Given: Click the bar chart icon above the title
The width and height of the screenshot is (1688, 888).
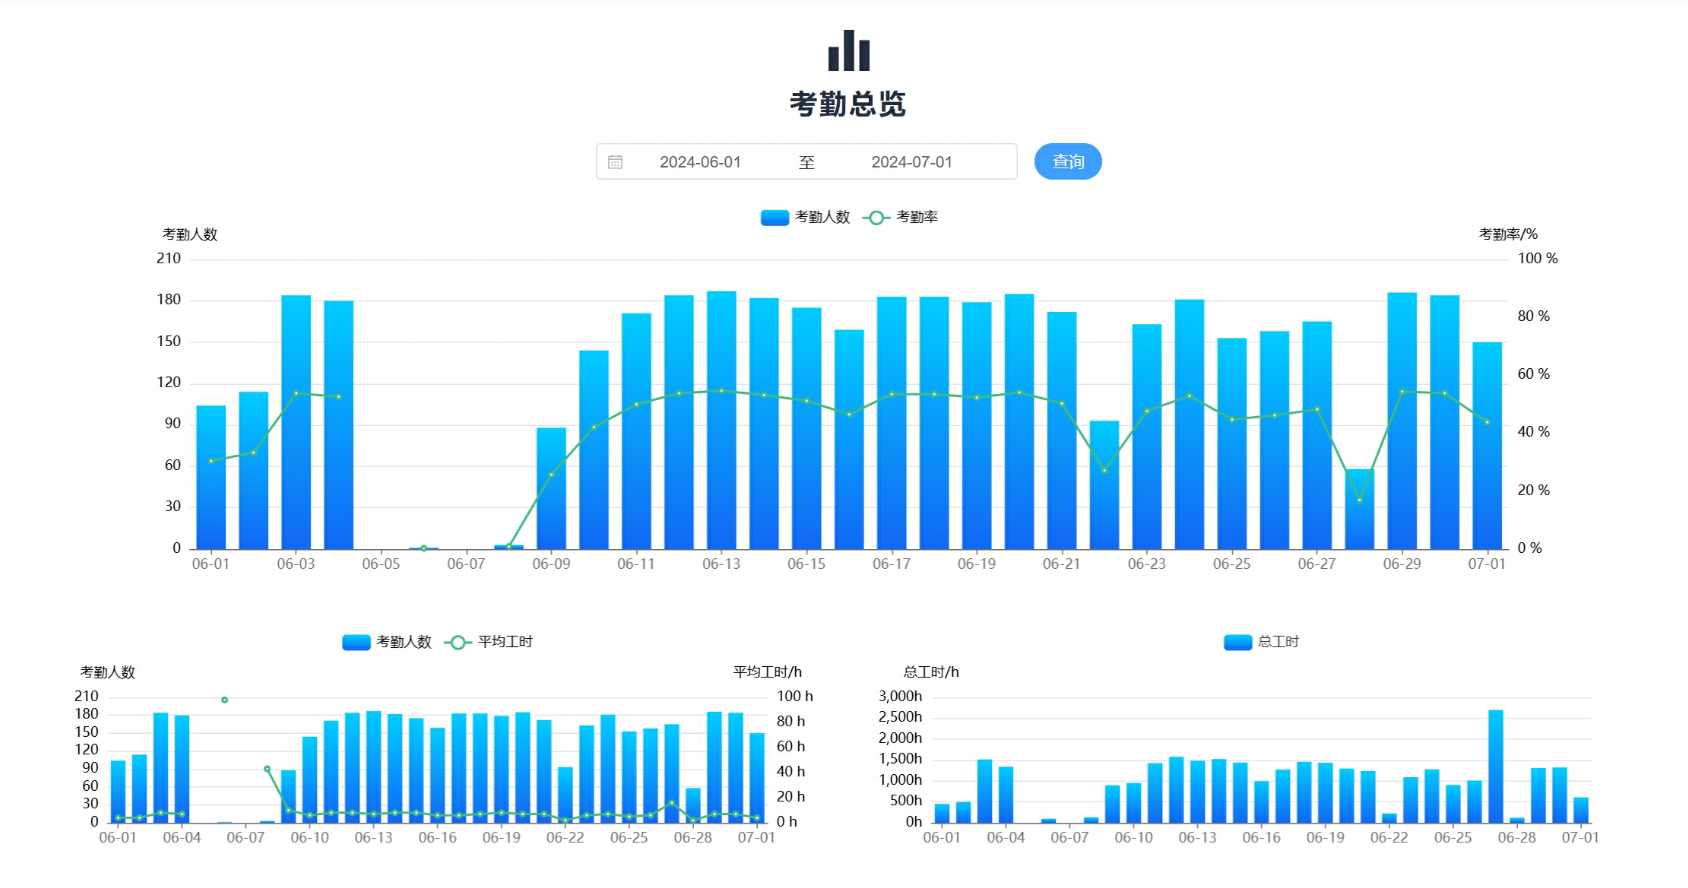Looking at the screenshot, I should click(x=848, y=51).
